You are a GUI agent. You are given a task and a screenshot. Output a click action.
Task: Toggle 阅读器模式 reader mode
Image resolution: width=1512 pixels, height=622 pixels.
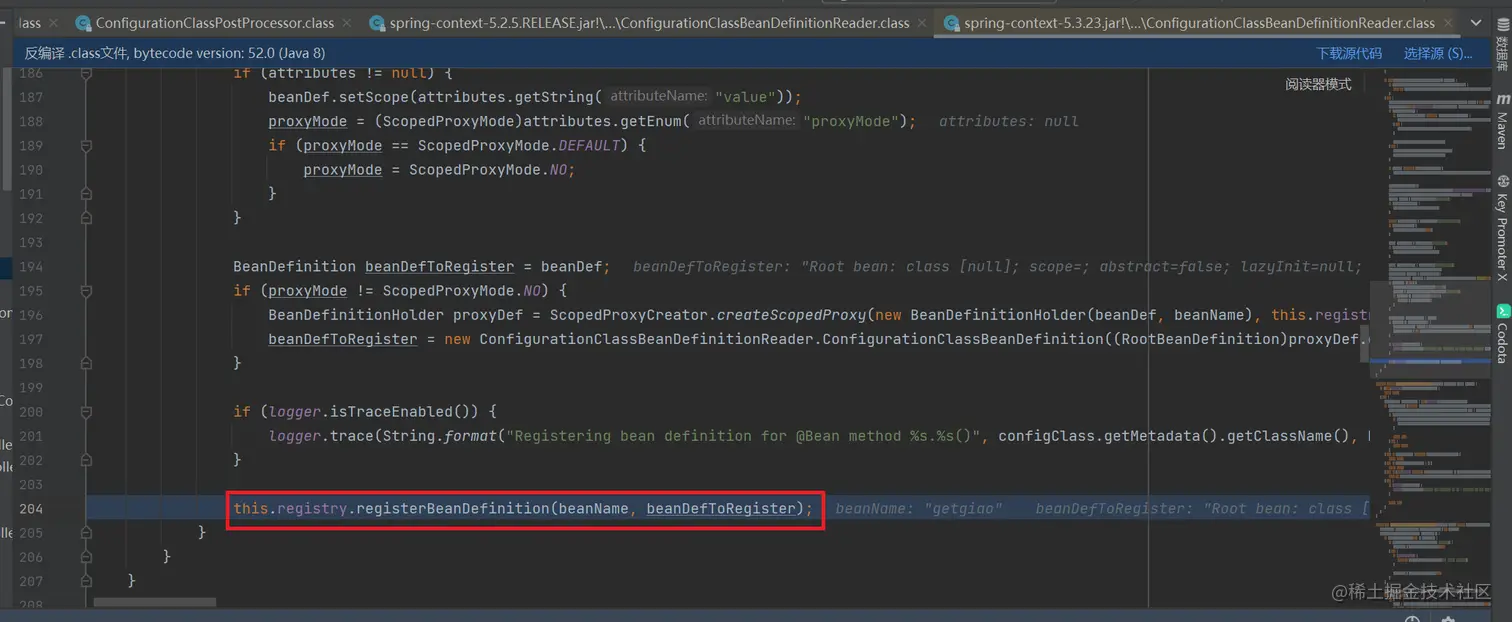coord(1318,84)
